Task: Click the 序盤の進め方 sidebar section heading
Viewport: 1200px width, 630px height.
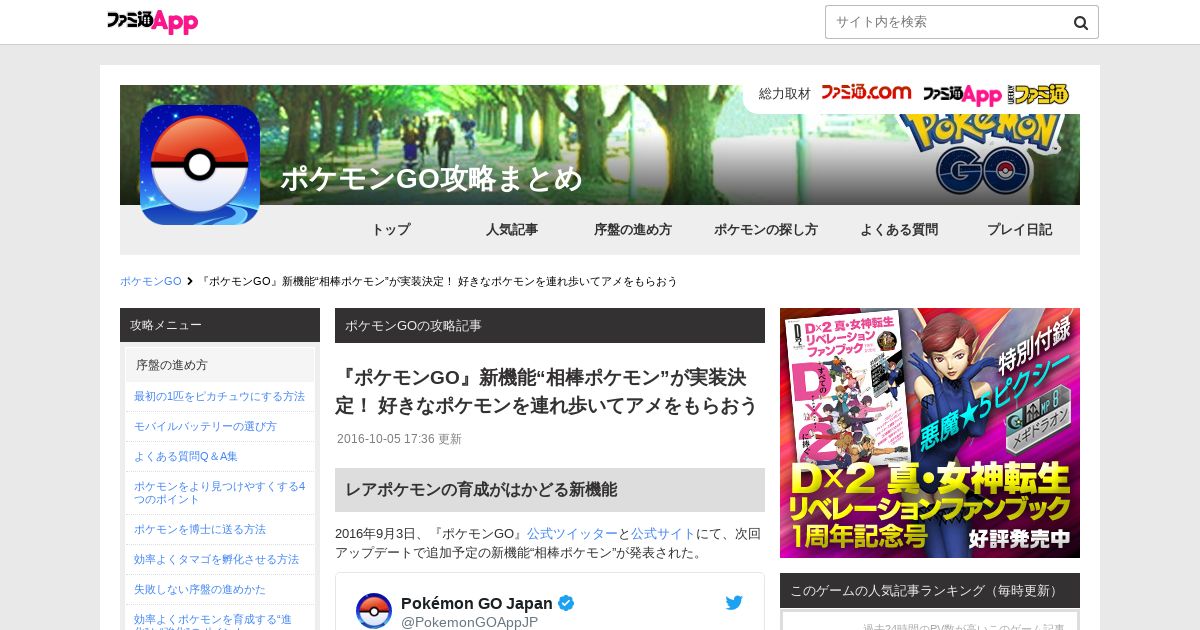Action: point(220,365)
